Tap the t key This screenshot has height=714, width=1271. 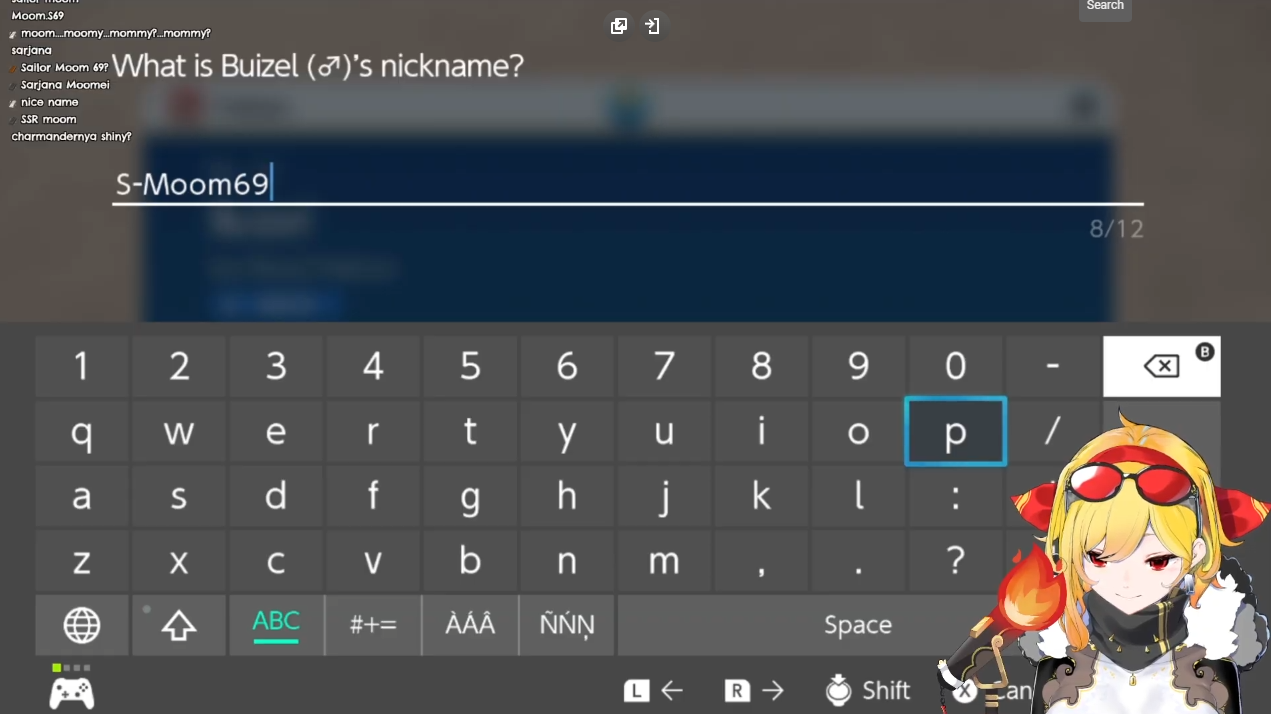[x=470, y=431]
